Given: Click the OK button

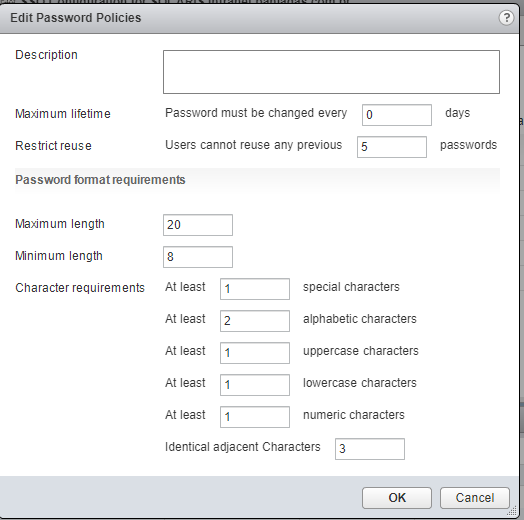Looking at the screenshot, I should 397,498.
